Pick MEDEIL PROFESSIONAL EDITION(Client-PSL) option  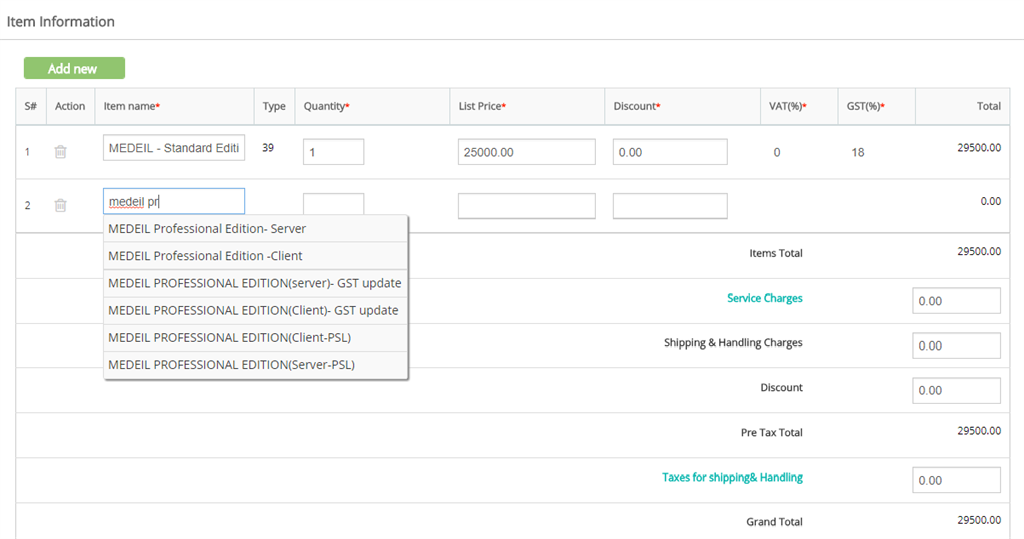255,338
